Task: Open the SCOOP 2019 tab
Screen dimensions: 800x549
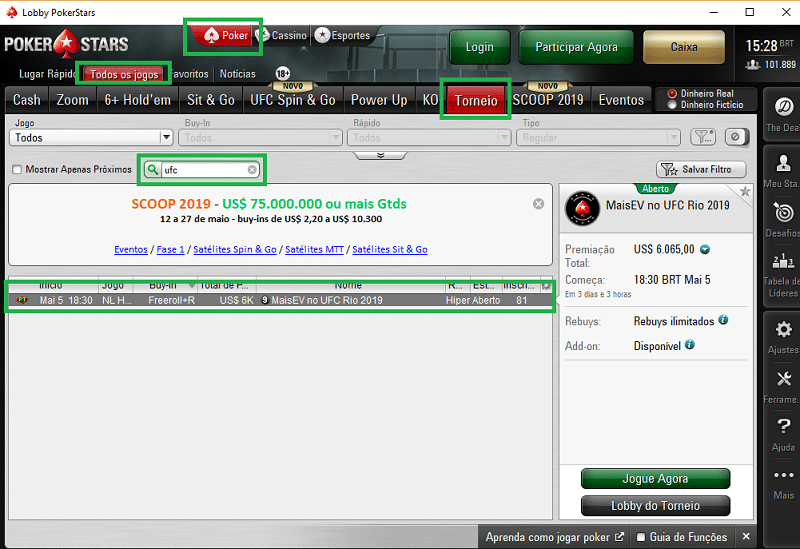Action: (x=548, y=99)
